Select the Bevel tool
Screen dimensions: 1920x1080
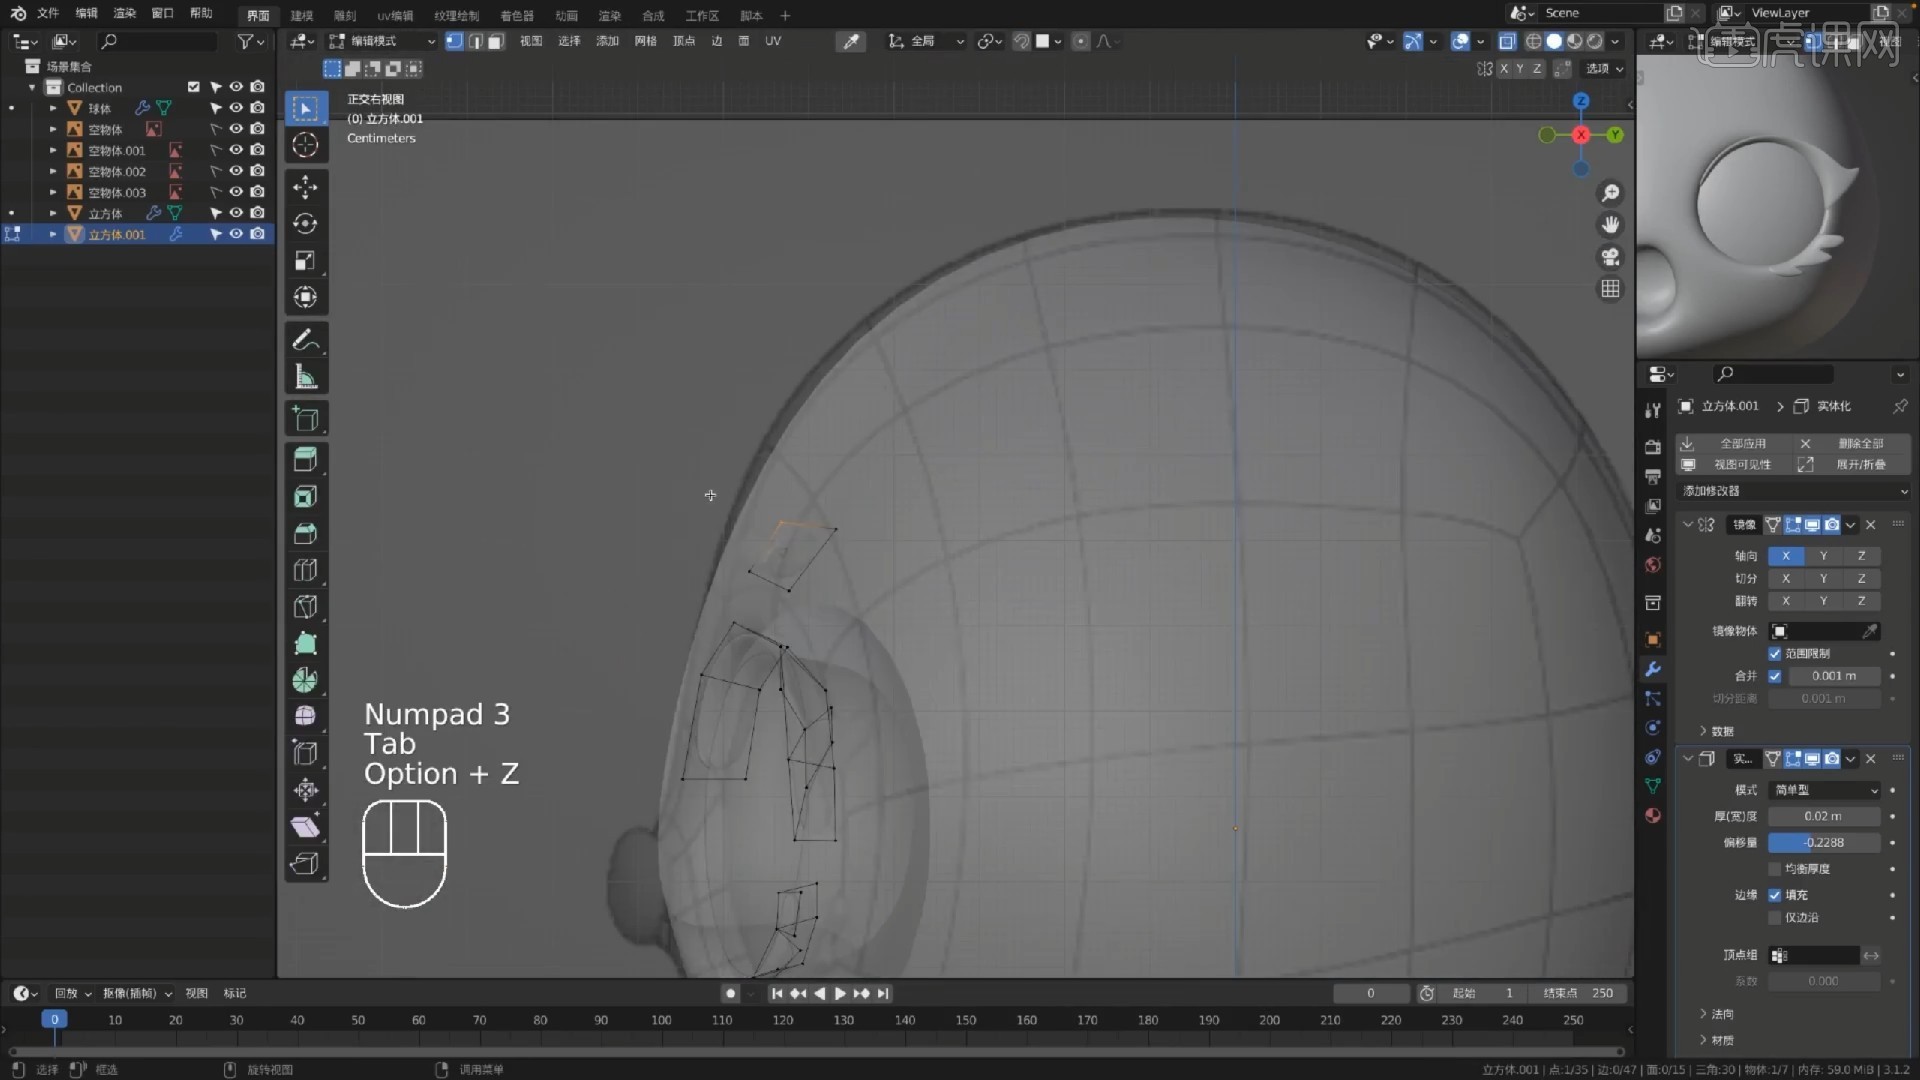click(305, 534)
